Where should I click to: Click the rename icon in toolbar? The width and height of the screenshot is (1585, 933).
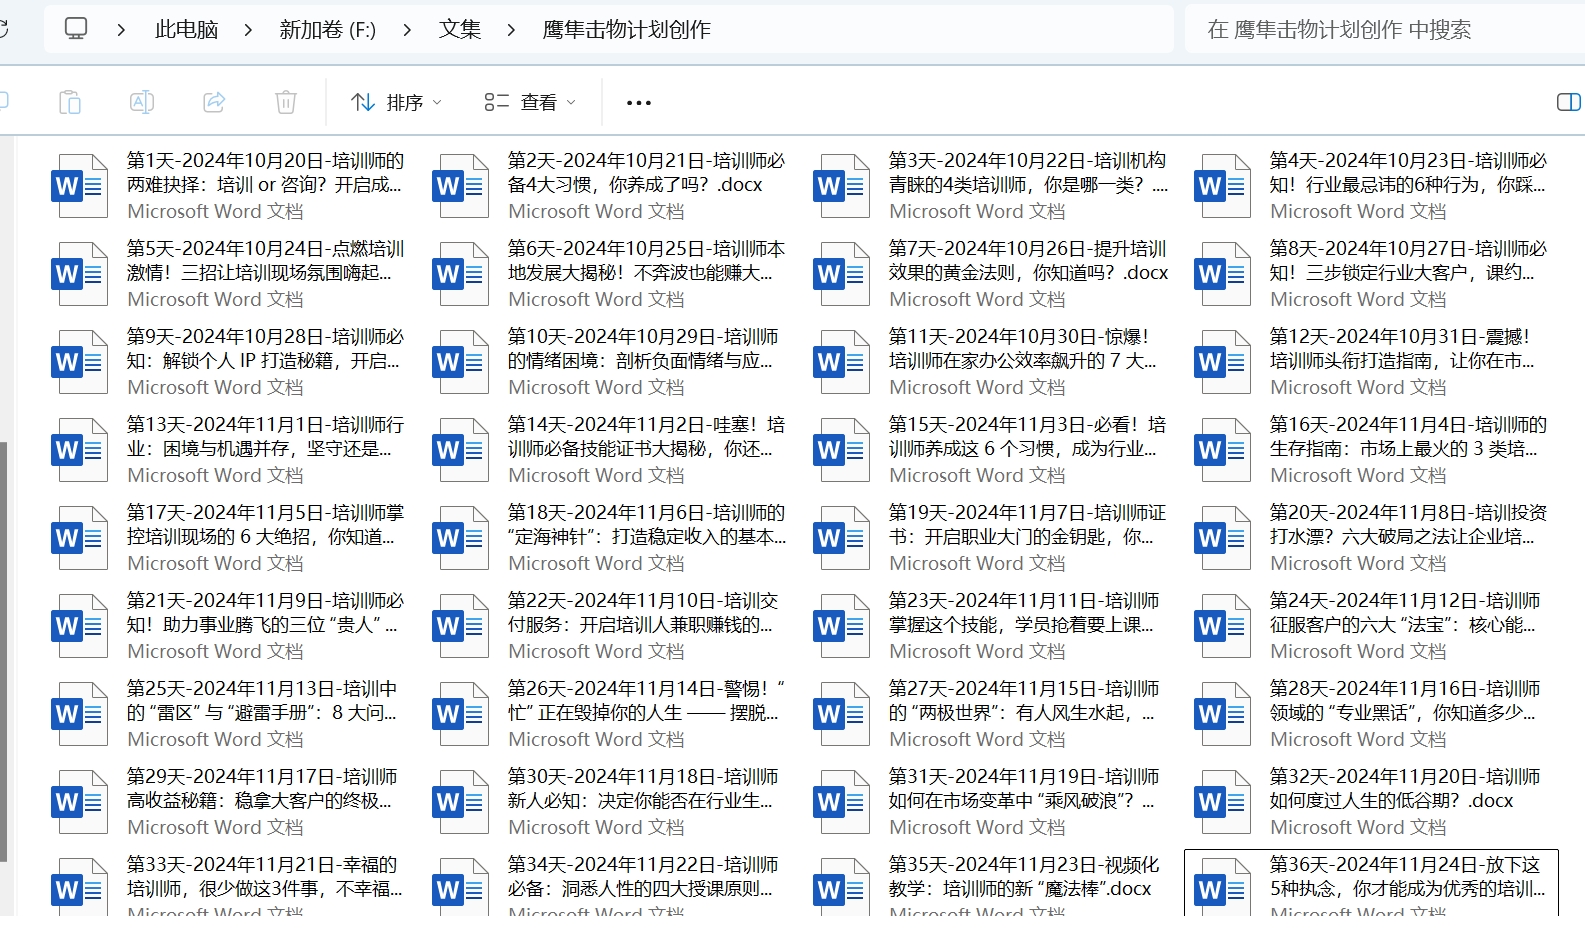pos(142,102)
